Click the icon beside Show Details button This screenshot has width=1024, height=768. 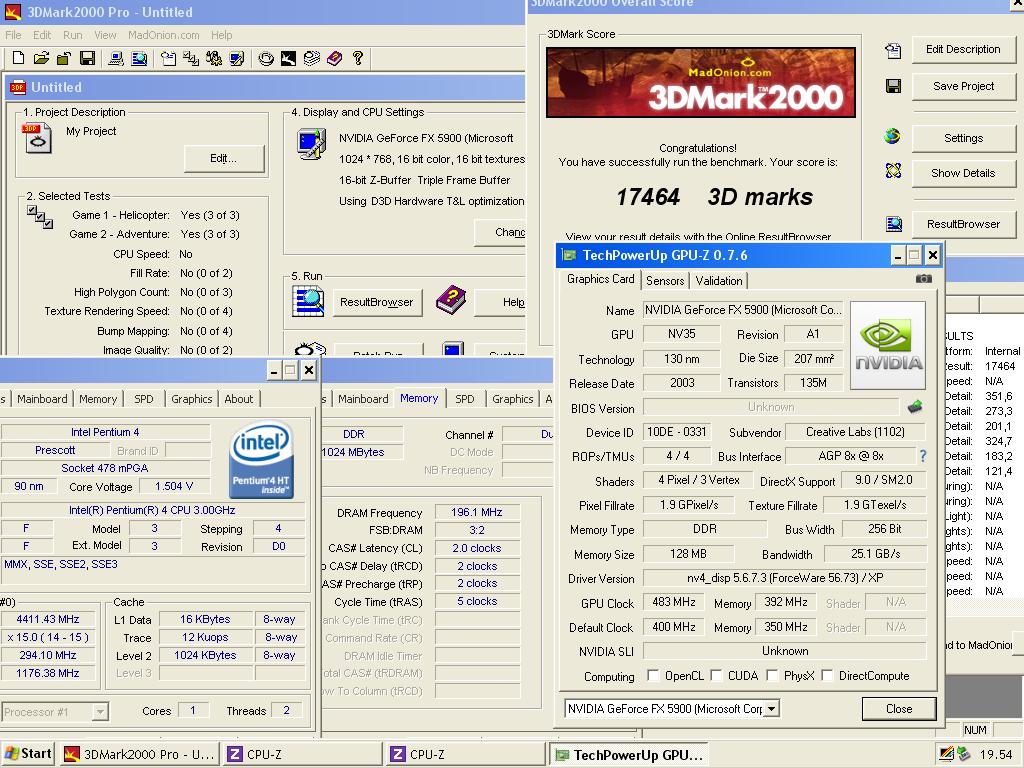(893, 171)
